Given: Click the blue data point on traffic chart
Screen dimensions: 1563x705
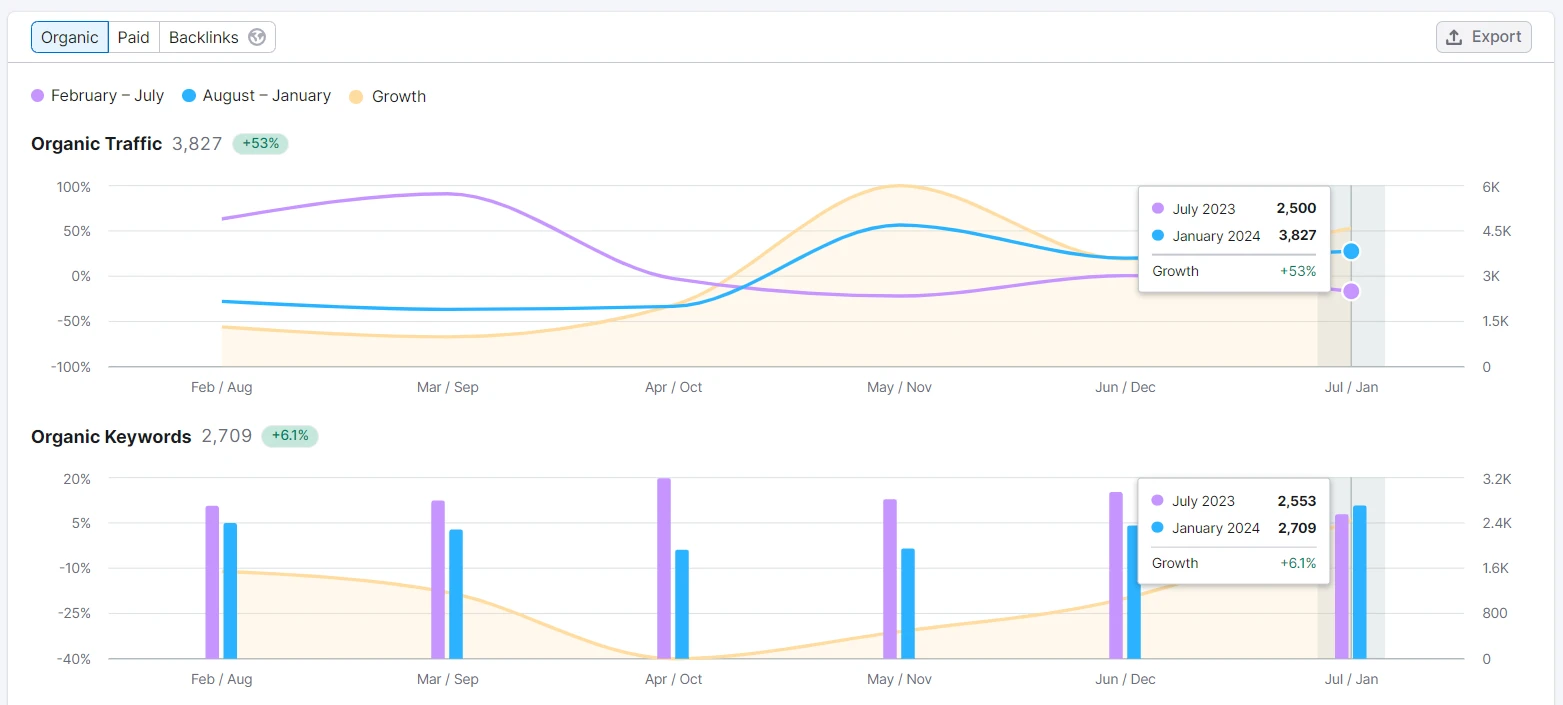Looking at the screenshot, I should [x=1351, y=251].
